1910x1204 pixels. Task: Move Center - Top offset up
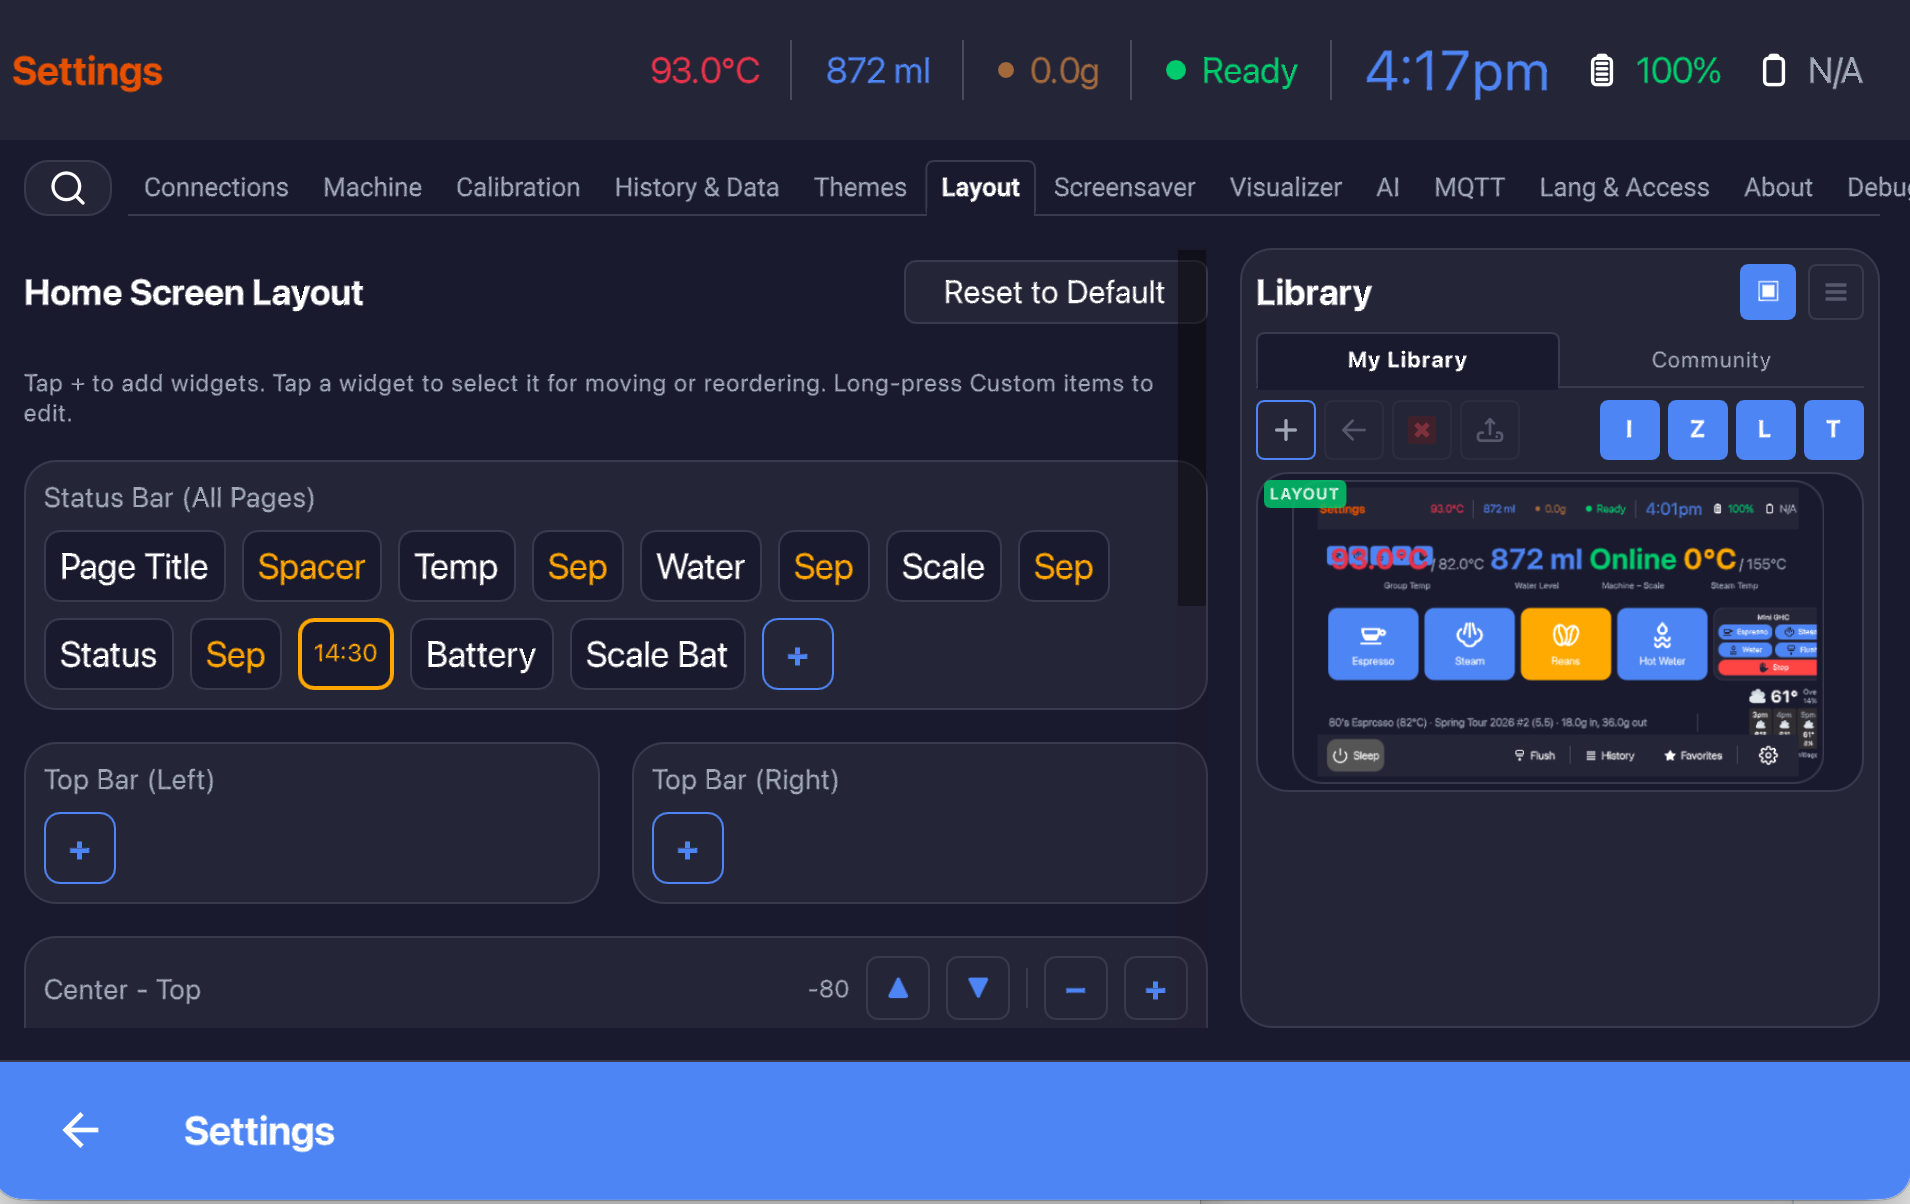[x=898, y=989]
